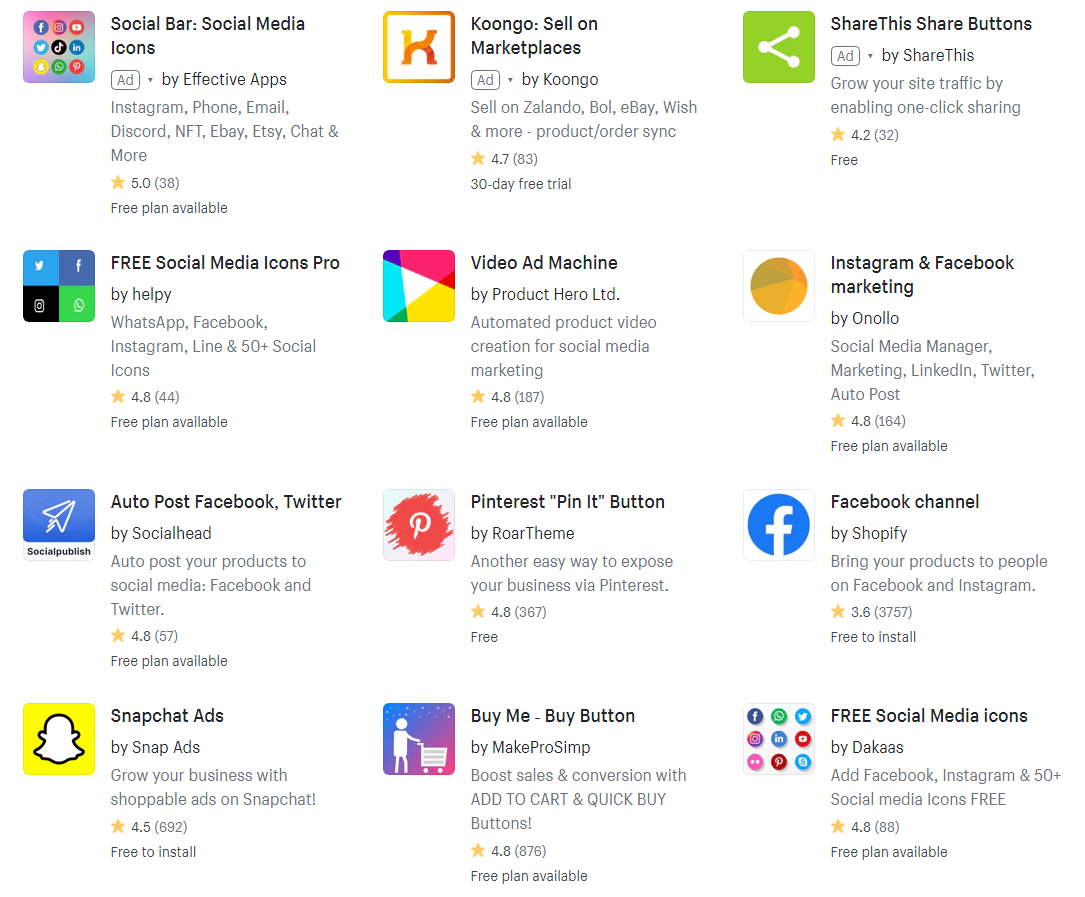
Task: Click the Buy Me shopping cart icon
Action: [x=419, y=739]
